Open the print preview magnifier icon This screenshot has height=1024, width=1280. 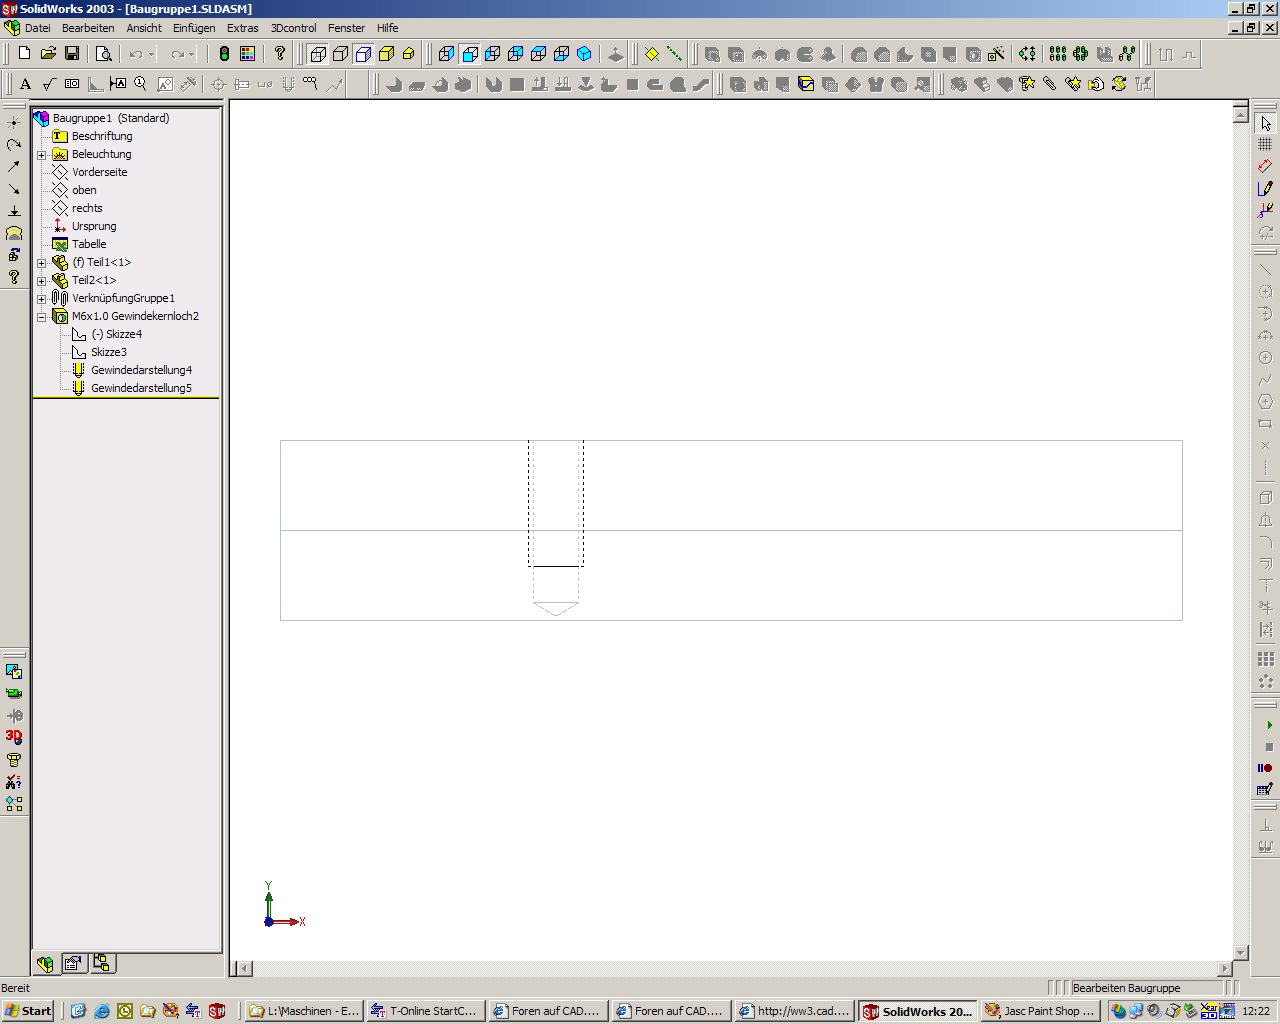point(103,54)
